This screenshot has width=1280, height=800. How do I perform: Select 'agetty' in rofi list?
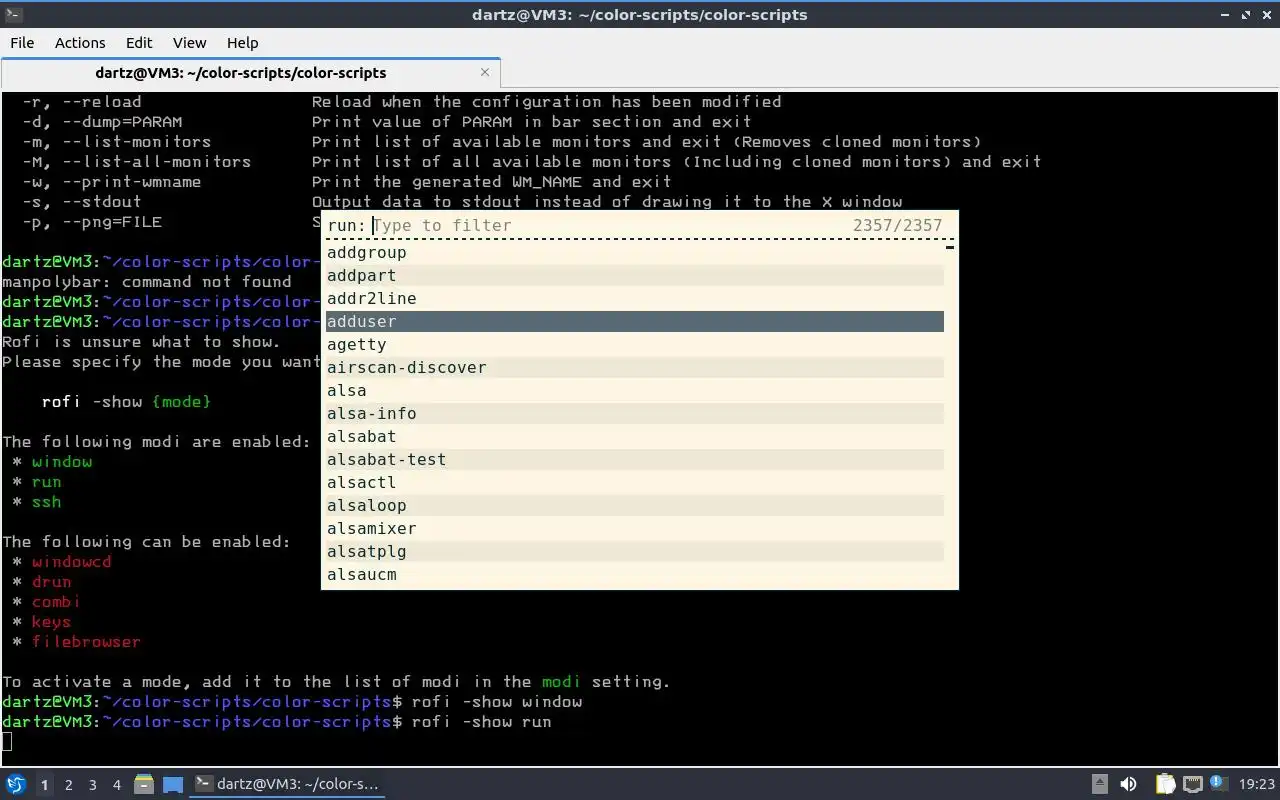click(635, 345)
